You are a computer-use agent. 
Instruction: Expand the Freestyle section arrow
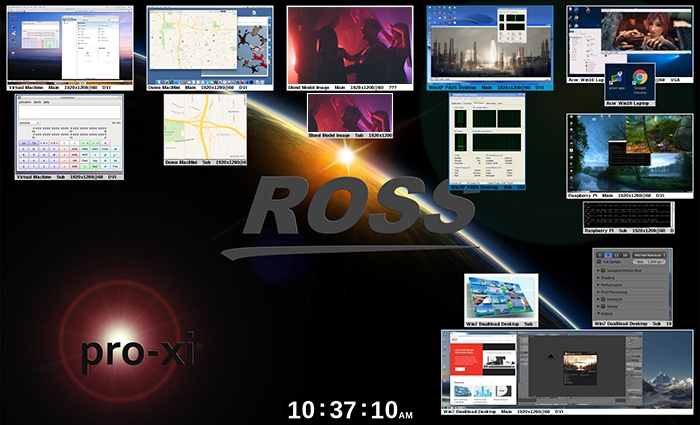tap(598, 299)
